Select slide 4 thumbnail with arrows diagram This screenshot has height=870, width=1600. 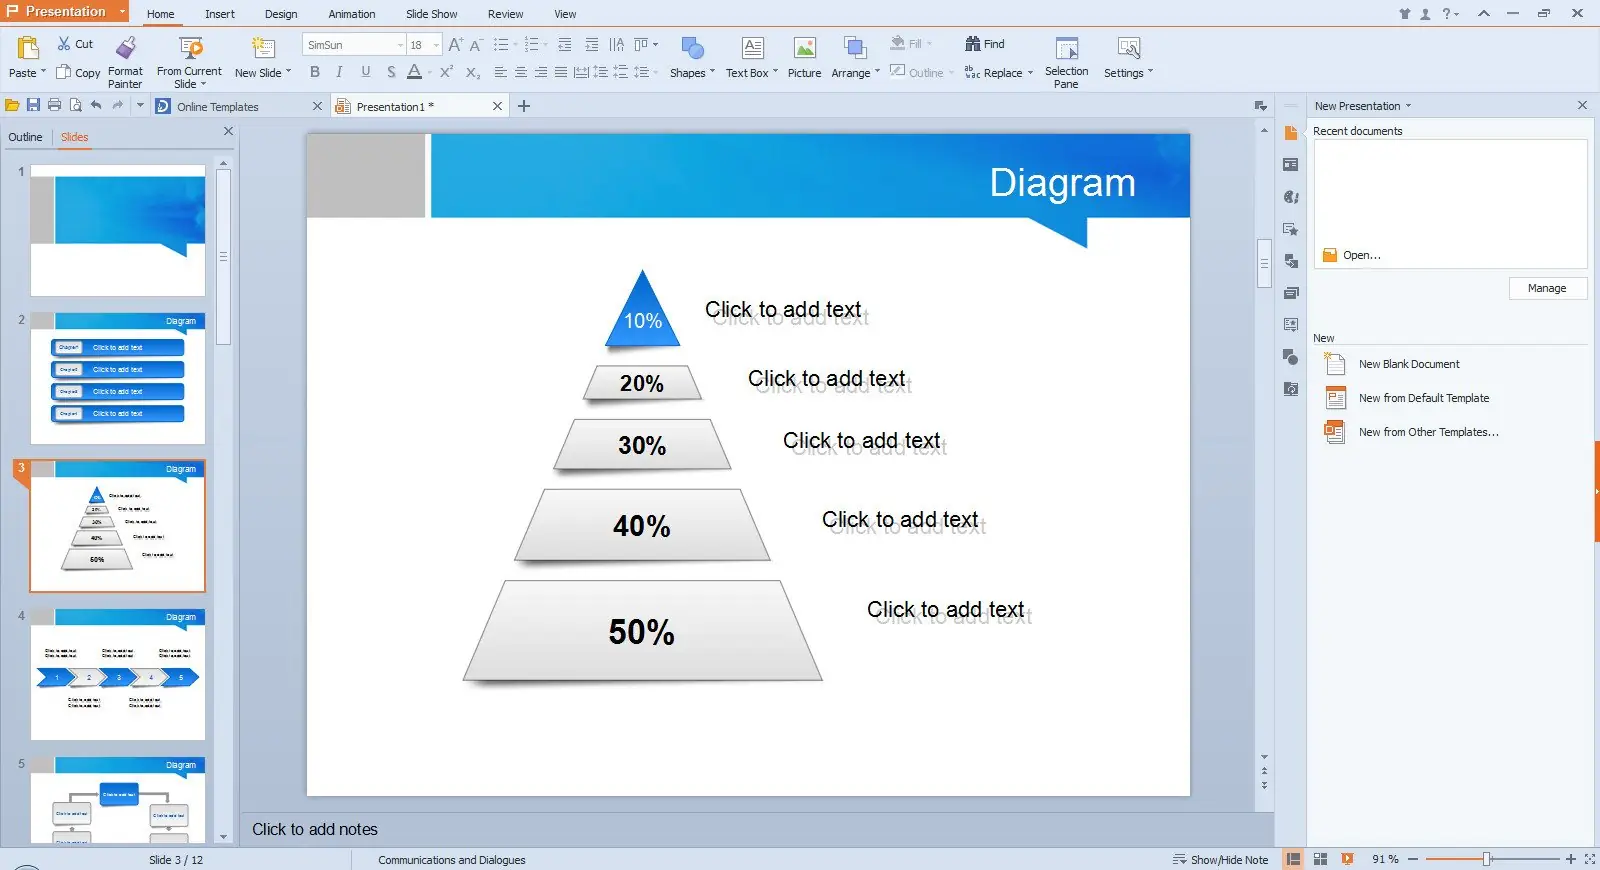[x=118, y=674]
